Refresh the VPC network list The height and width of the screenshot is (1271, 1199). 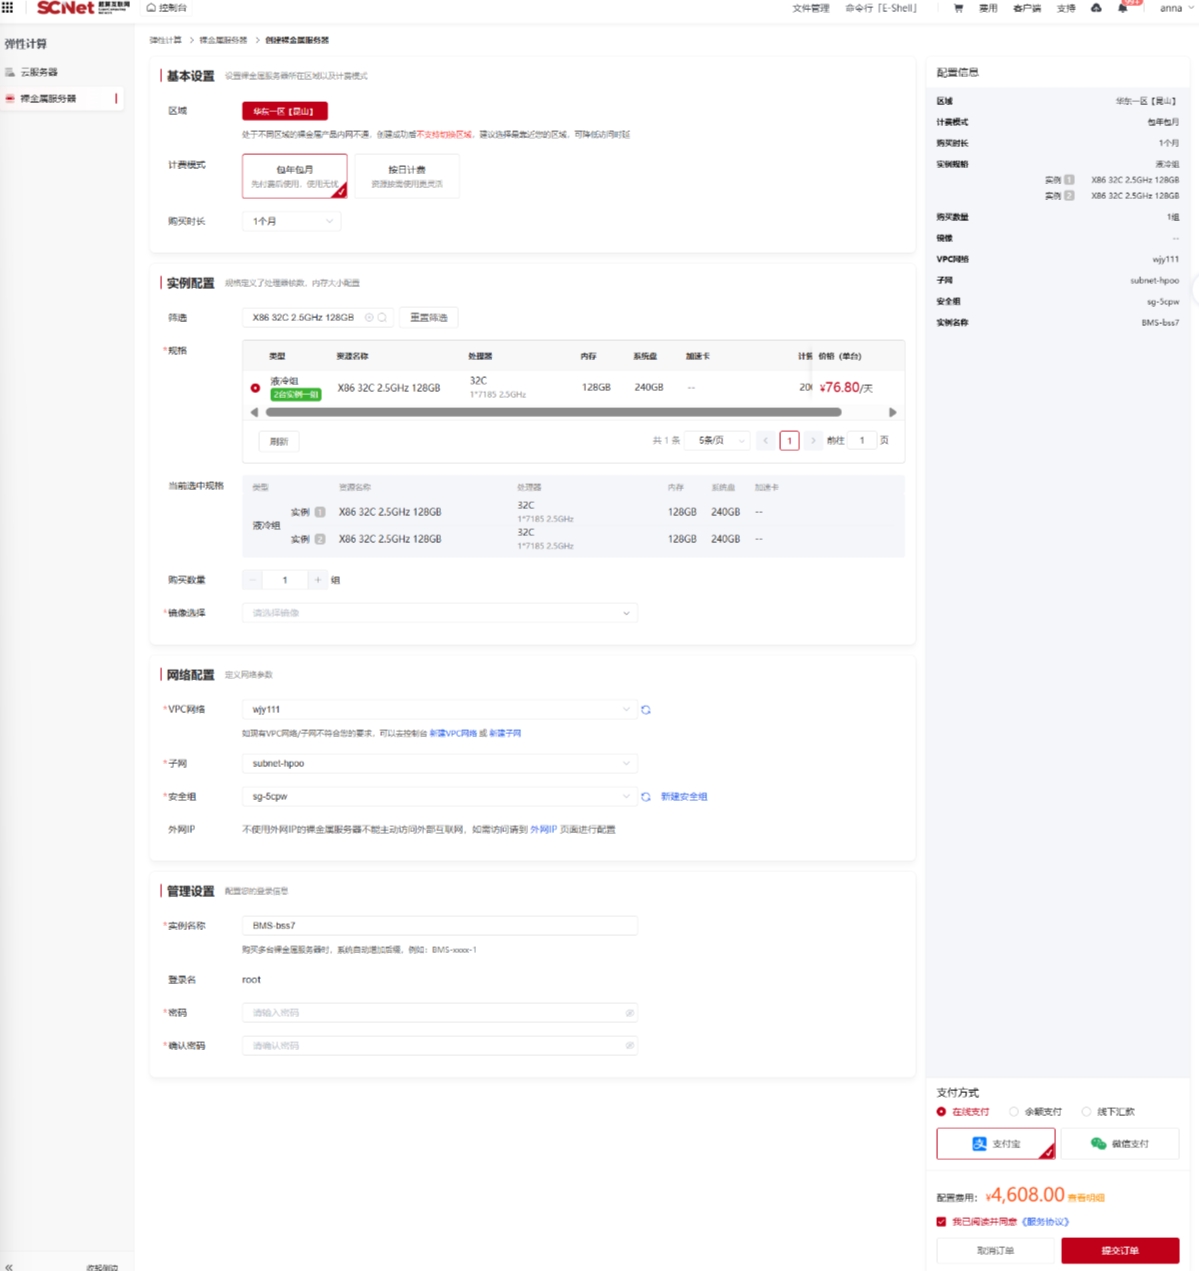click(x=646, y=710)
